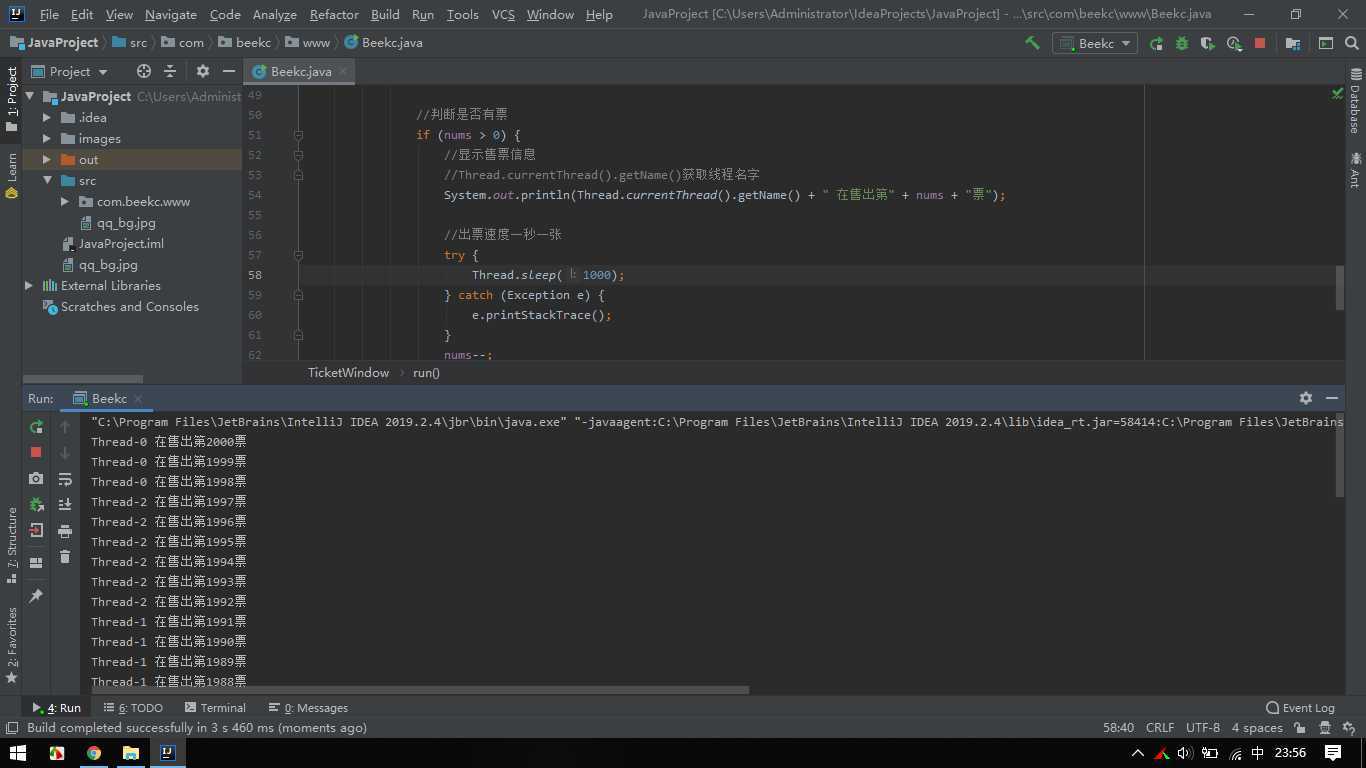
Task: Open Project panel settings gear
Action: pyautogui.click(x=203, y=71)
